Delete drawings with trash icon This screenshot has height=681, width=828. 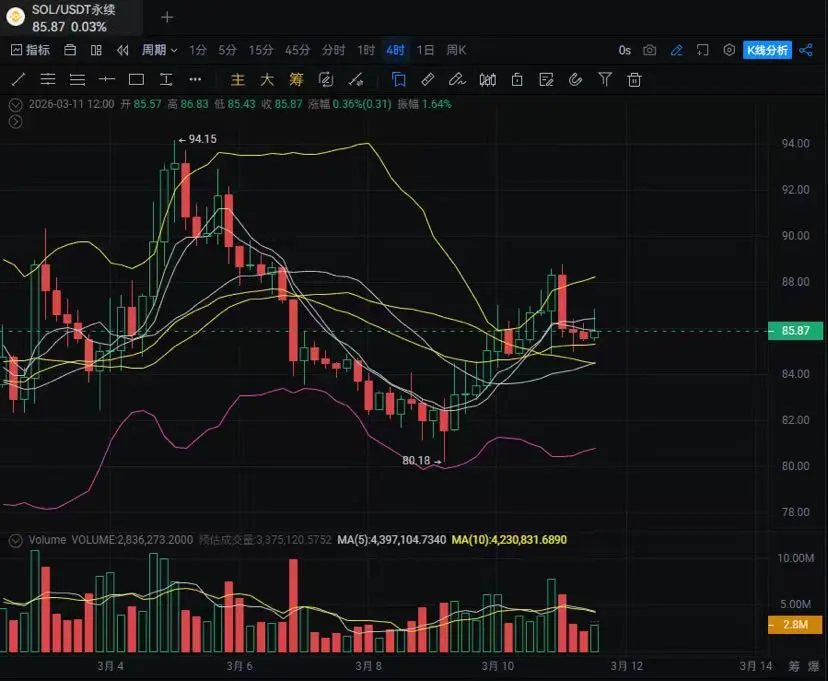pyautogui.click(x=634, y=80)
